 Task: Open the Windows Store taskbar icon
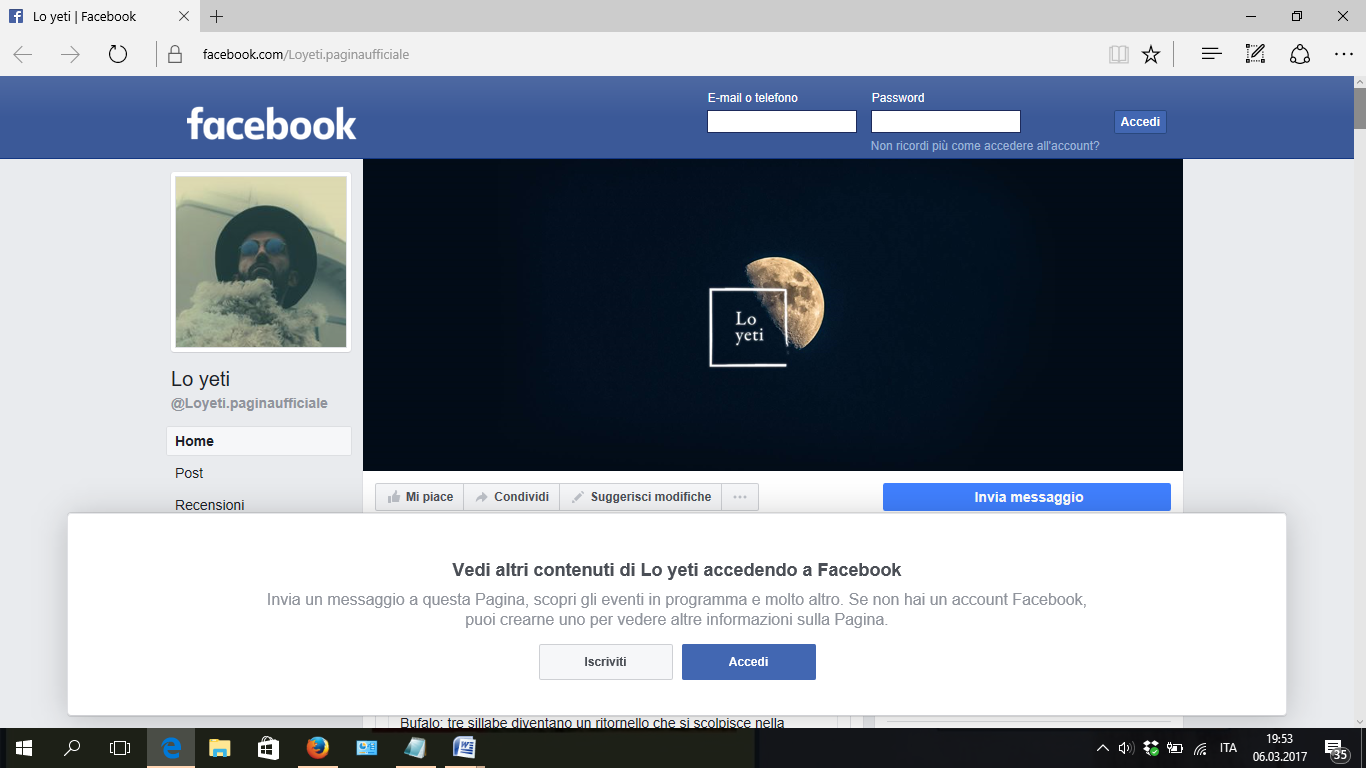[269, 748]
